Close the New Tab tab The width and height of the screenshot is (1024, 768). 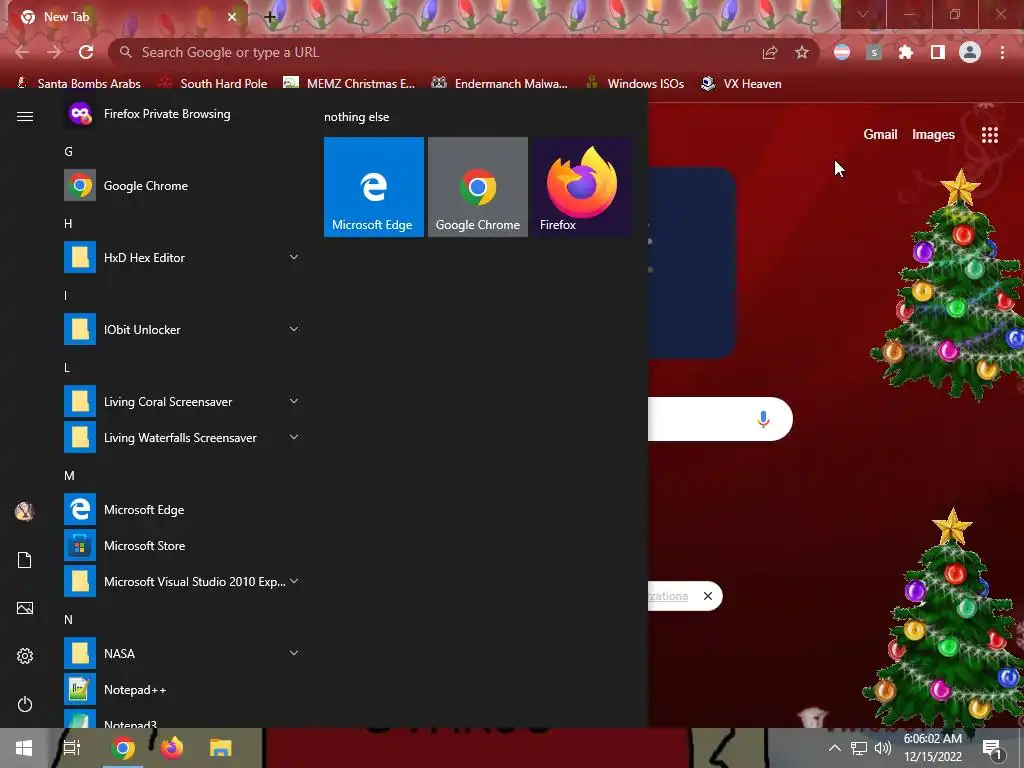(x=232, y=17)
